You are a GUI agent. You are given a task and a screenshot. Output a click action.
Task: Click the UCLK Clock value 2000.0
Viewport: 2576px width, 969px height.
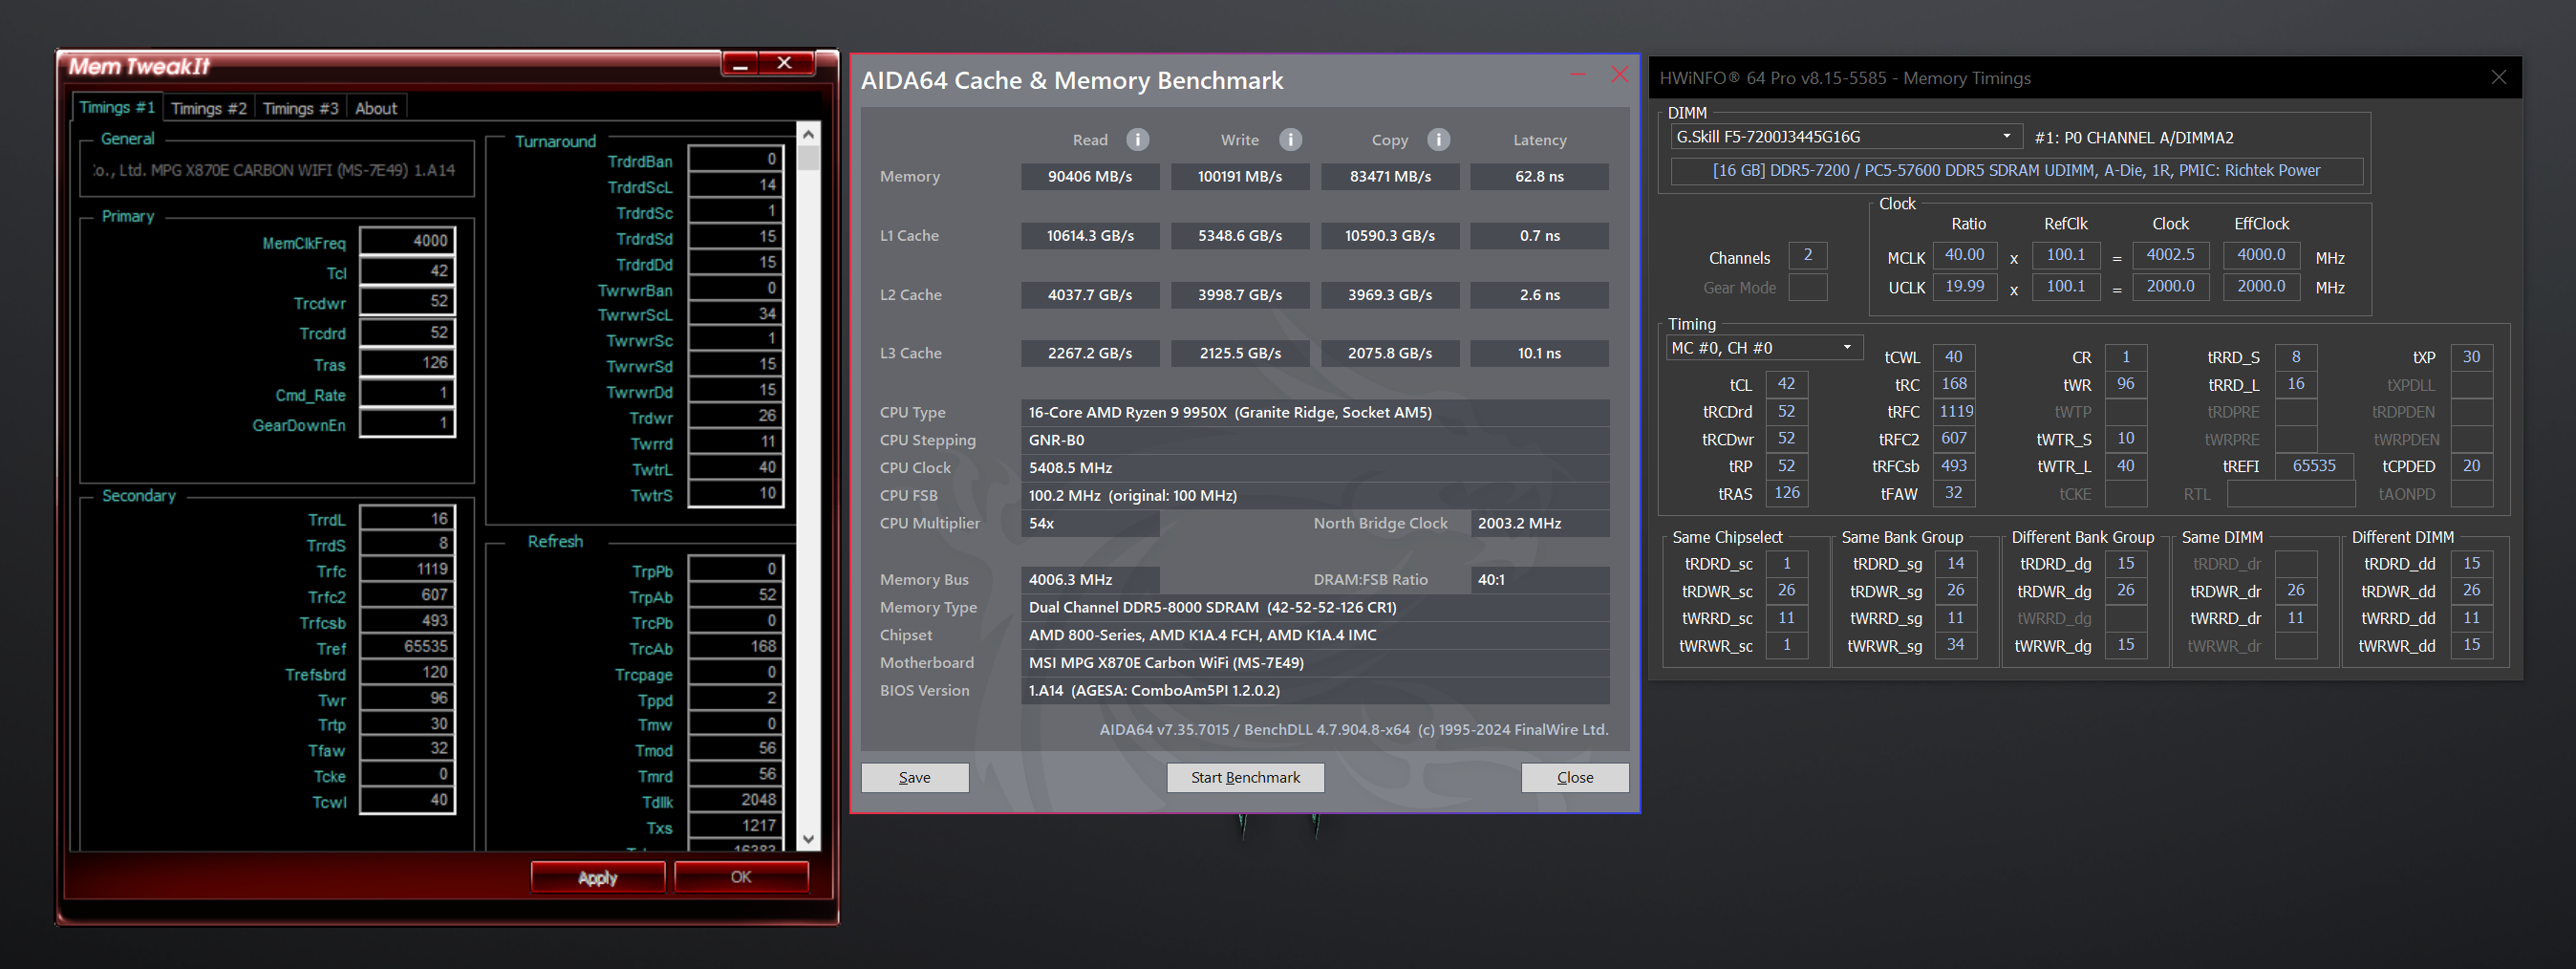click(2170, 287)
